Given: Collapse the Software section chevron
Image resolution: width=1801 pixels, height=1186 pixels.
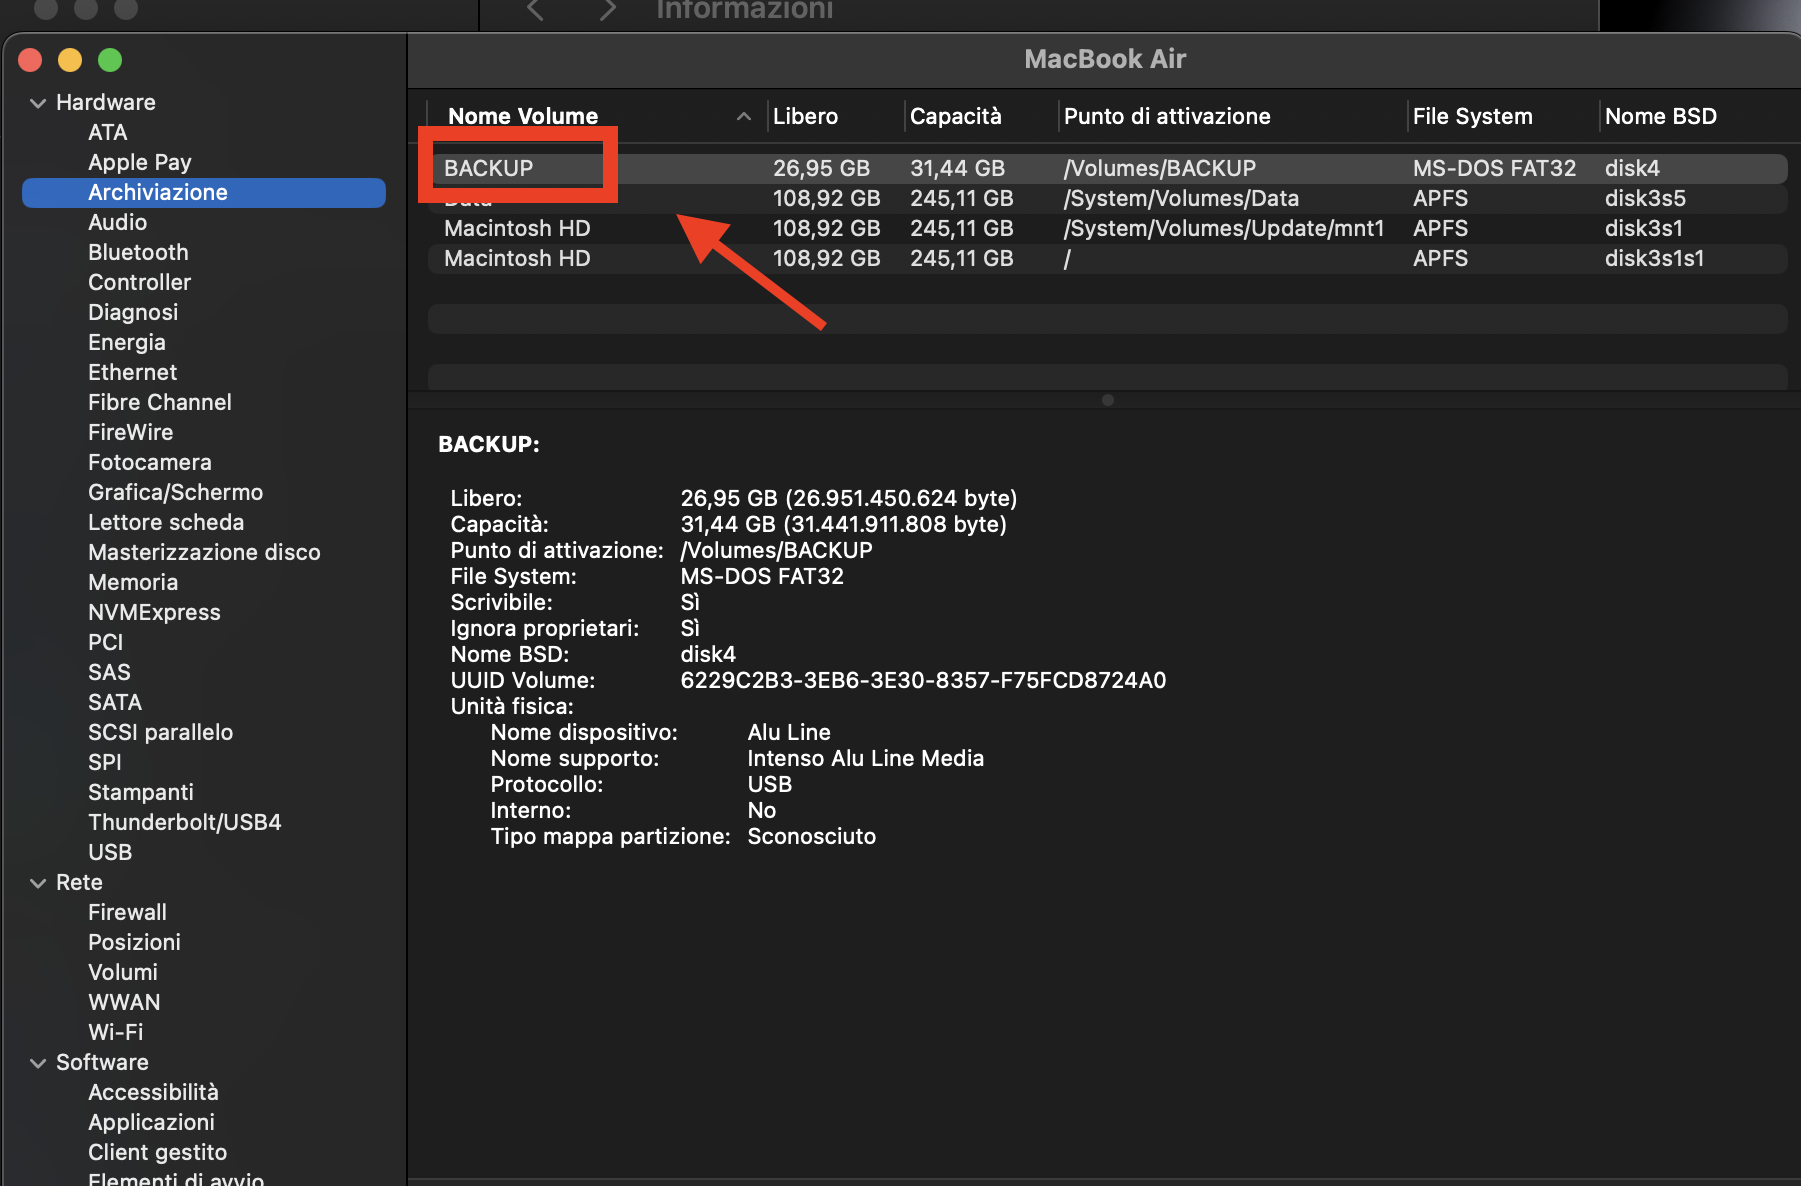Looking at the screenshot, I should pos(38,1063).
